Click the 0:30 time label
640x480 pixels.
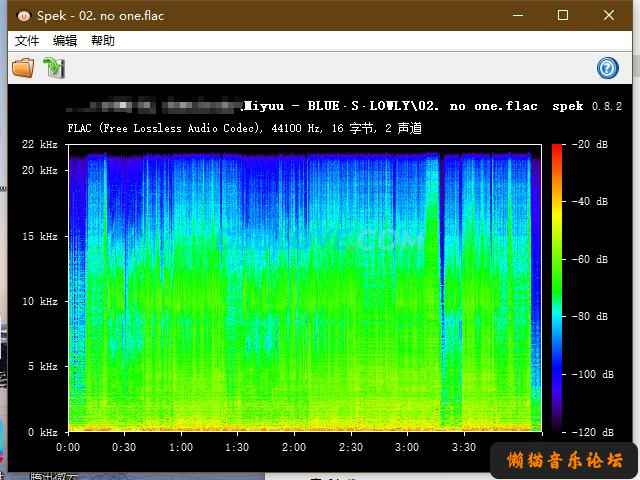click(124, 447)
